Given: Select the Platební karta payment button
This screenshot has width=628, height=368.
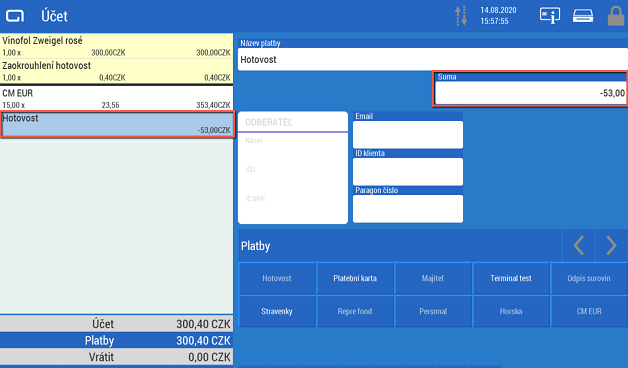Looking at the screenshot, I should [355, 278].
